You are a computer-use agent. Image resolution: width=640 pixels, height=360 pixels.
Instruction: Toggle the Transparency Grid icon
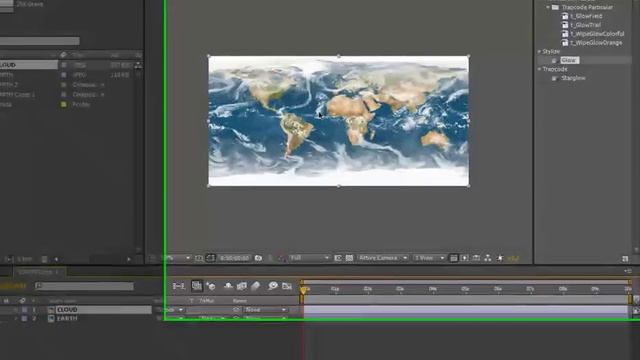coord(349,258)
